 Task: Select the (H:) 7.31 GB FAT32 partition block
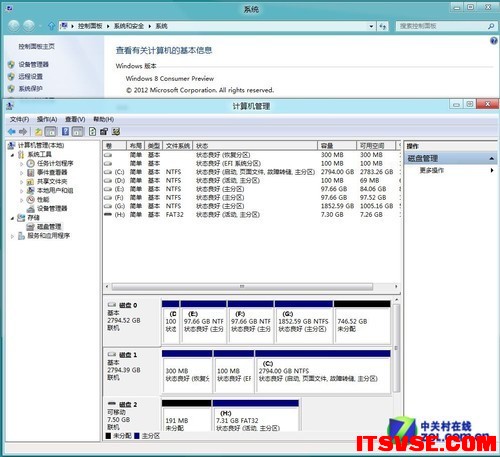click(256, 416)
